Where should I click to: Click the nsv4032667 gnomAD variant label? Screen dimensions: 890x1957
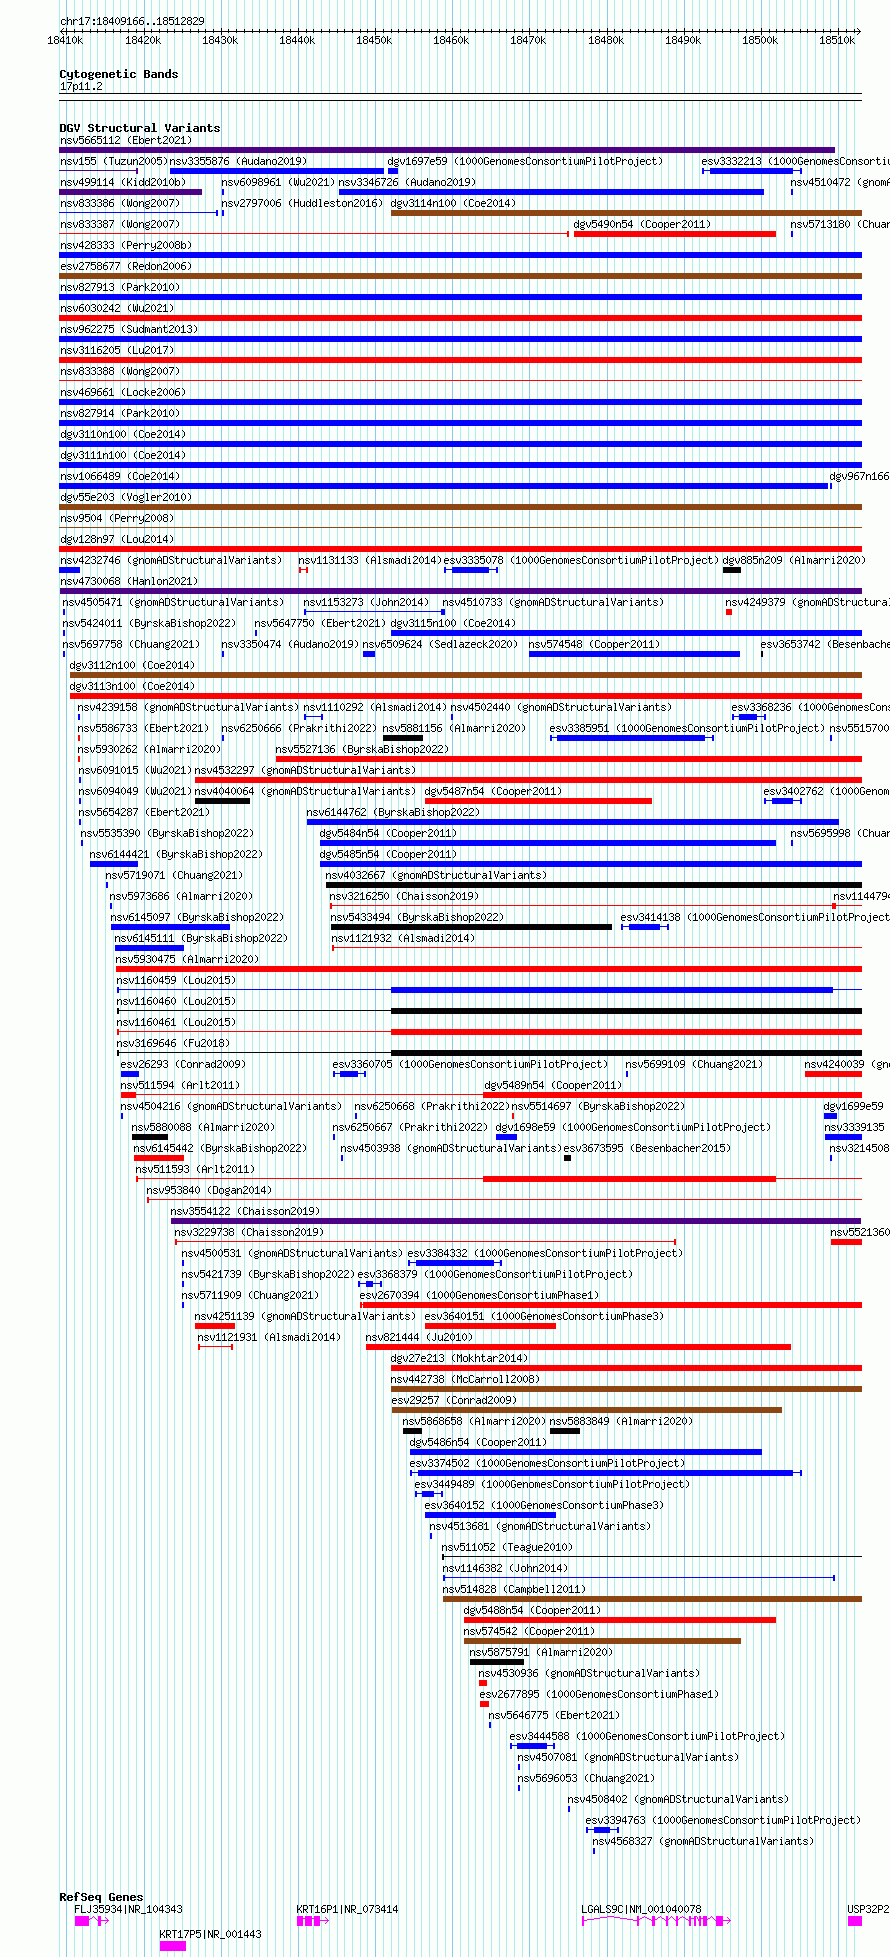point(436,875)
